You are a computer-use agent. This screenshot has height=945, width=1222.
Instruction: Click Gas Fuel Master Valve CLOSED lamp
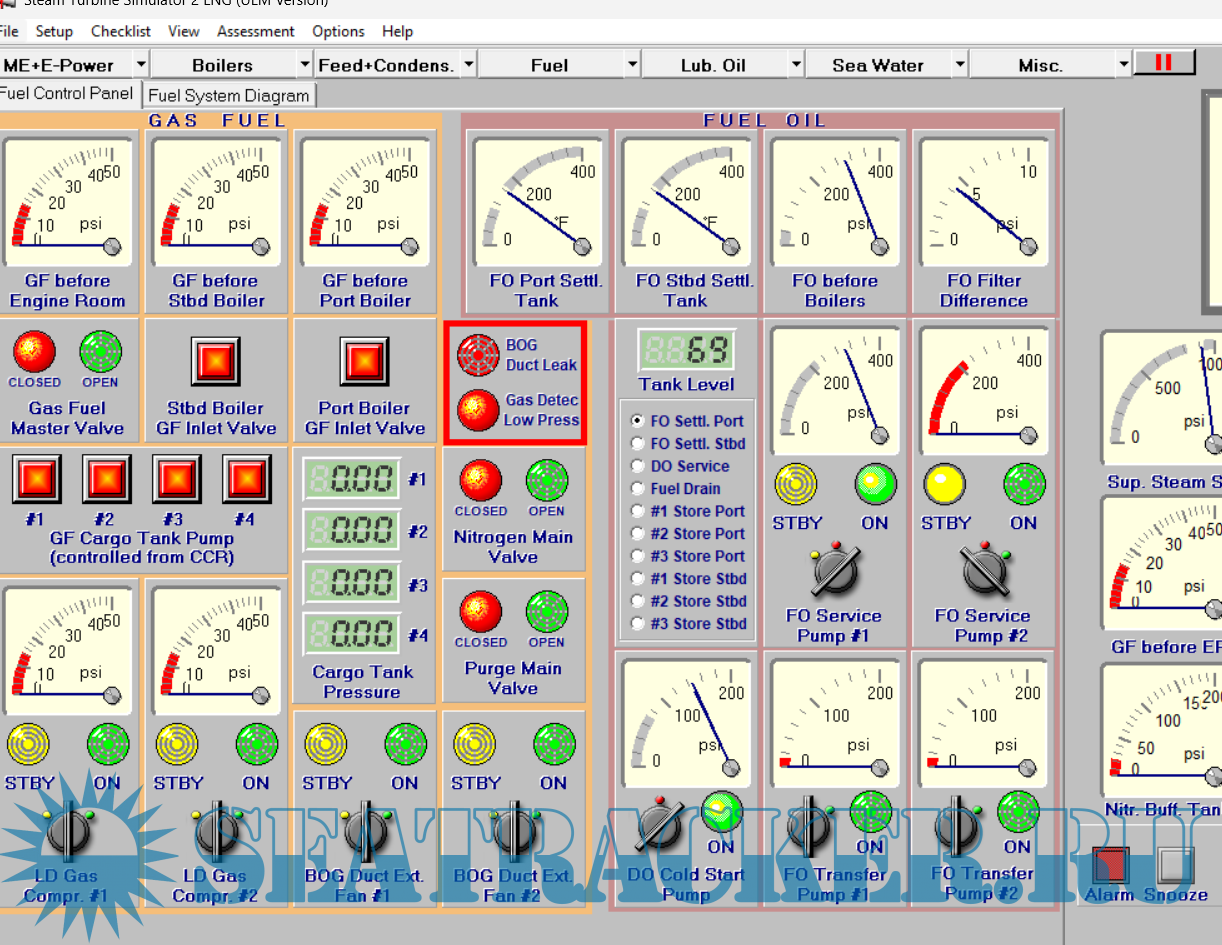click(34, 353)
